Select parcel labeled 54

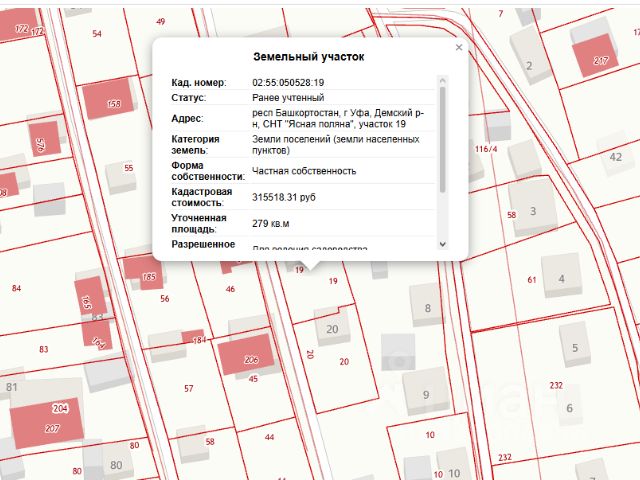pos(97,34)
